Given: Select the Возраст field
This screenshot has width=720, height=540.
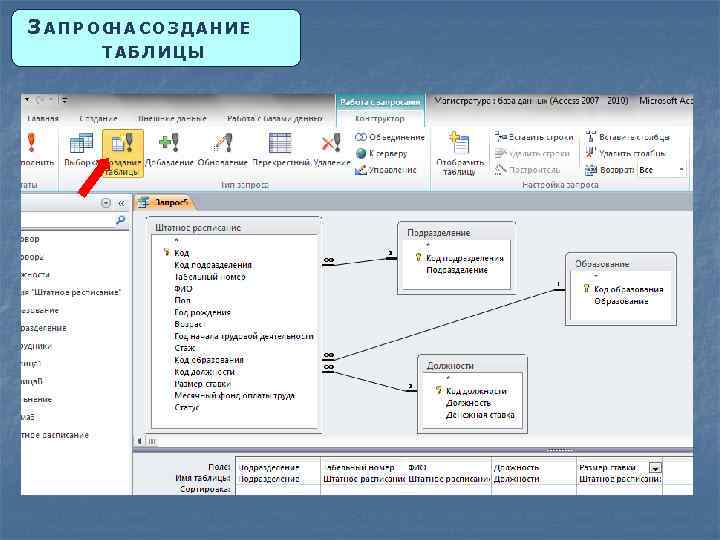Looking at the screenshot, I should click(x=189, y=324).
